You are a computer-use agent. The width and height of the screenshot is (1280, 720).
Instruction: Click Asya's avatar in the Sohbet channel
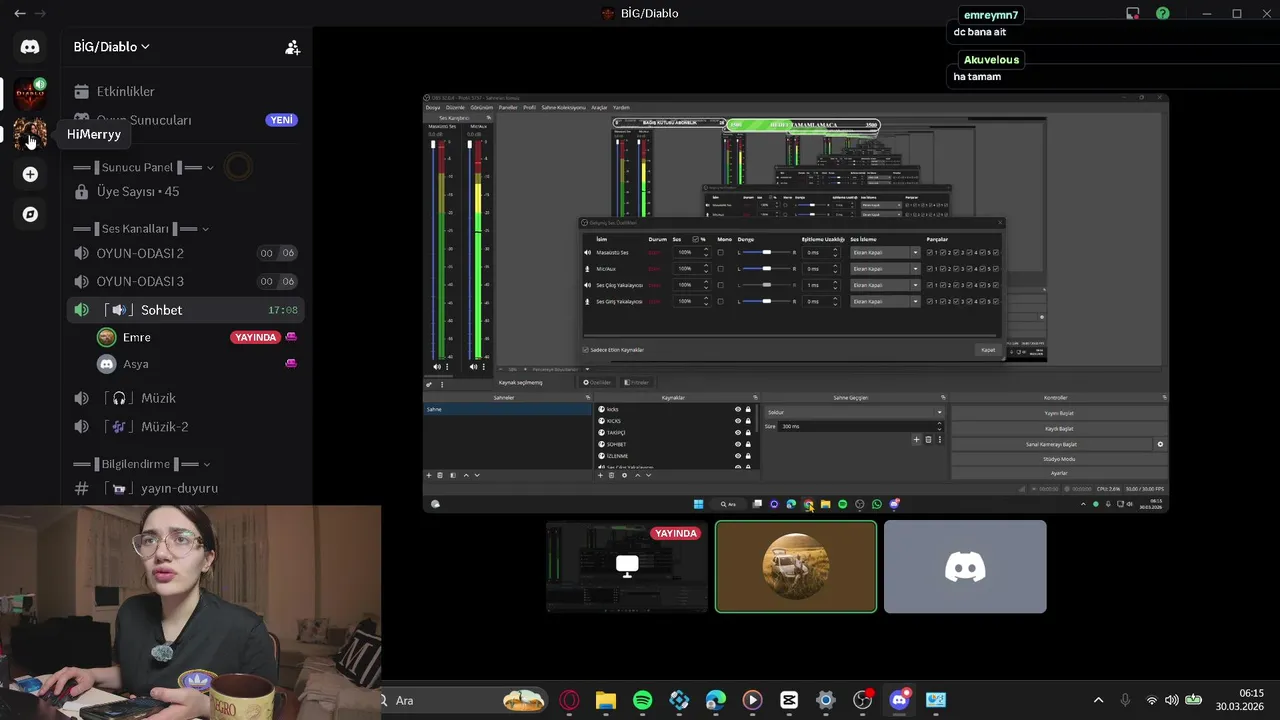(x=106, y=364)
